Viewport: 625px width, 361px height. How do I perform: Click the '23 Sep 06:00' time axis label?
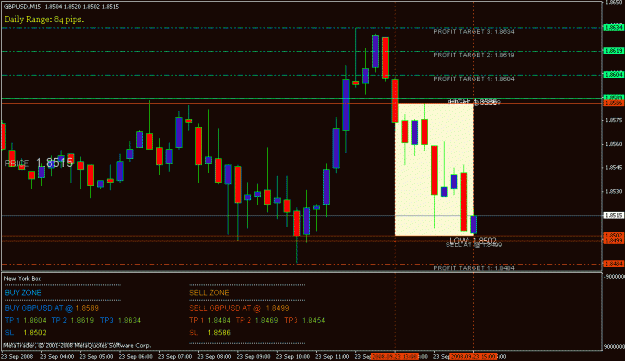[136, 357]
